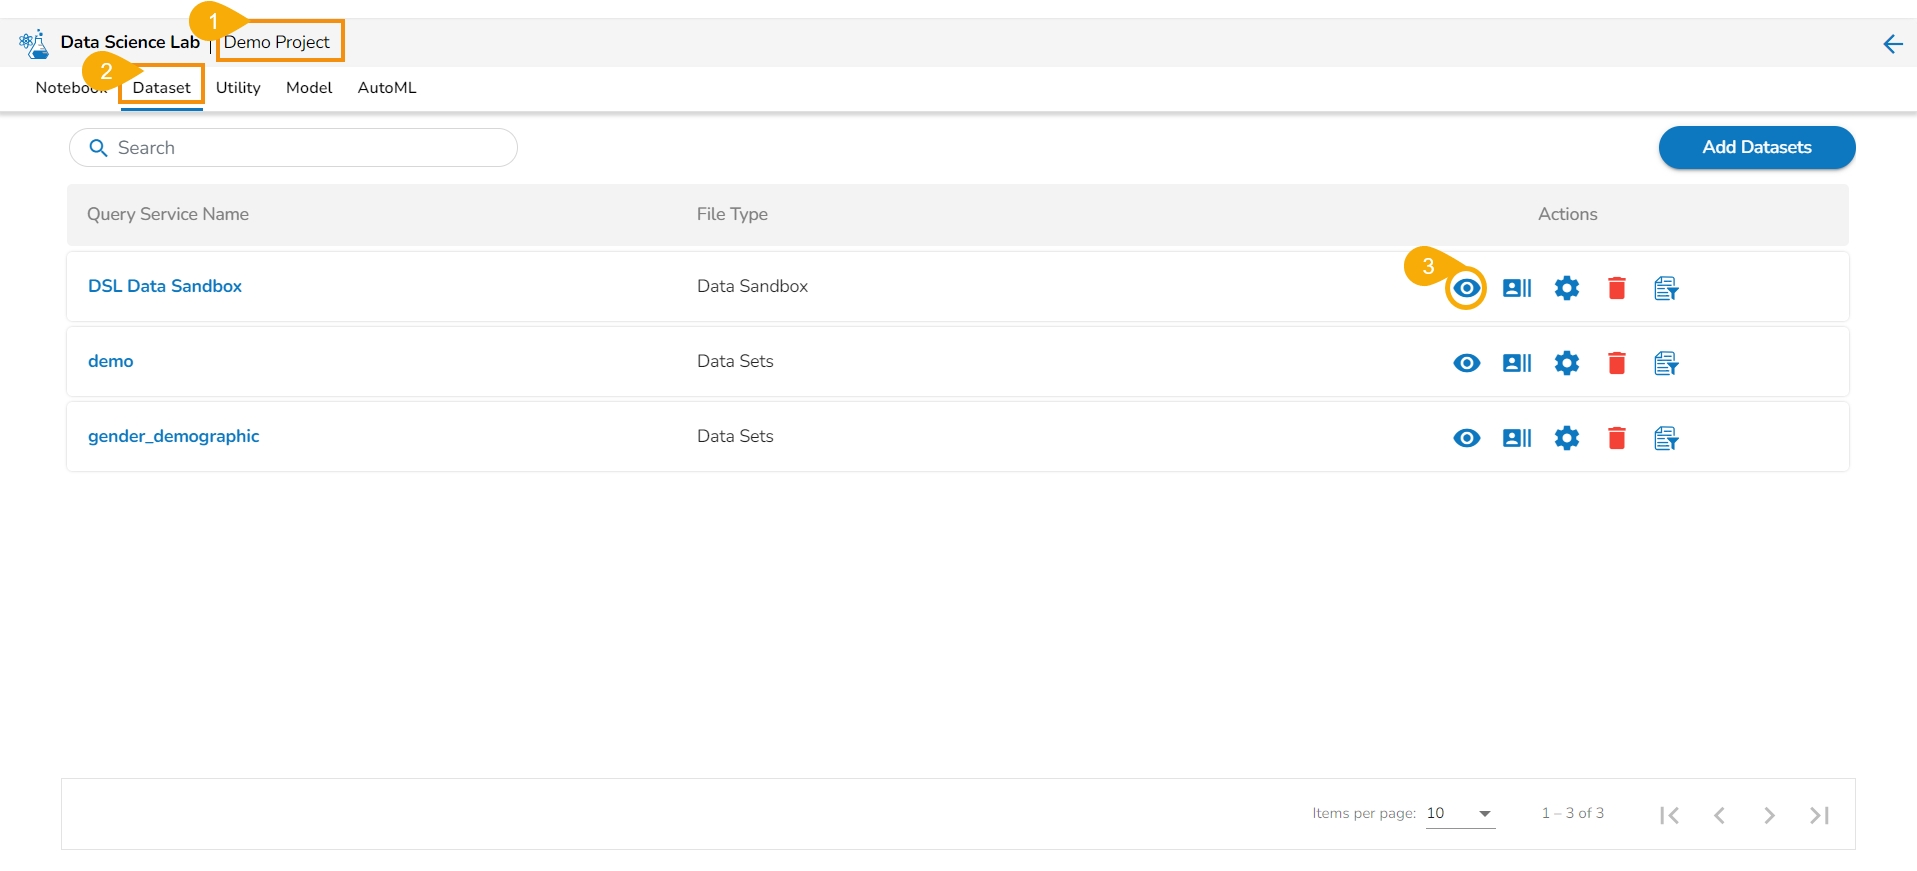The image size is (1917, 871).
Task: Jump to the last page
Action: (1819, 815)
